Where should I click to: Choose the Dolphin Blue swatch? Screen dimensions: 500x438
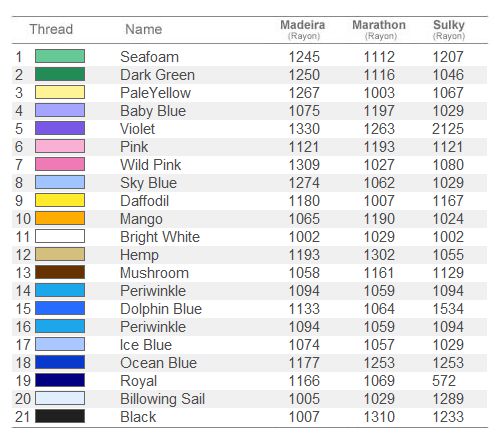[60, 308]
